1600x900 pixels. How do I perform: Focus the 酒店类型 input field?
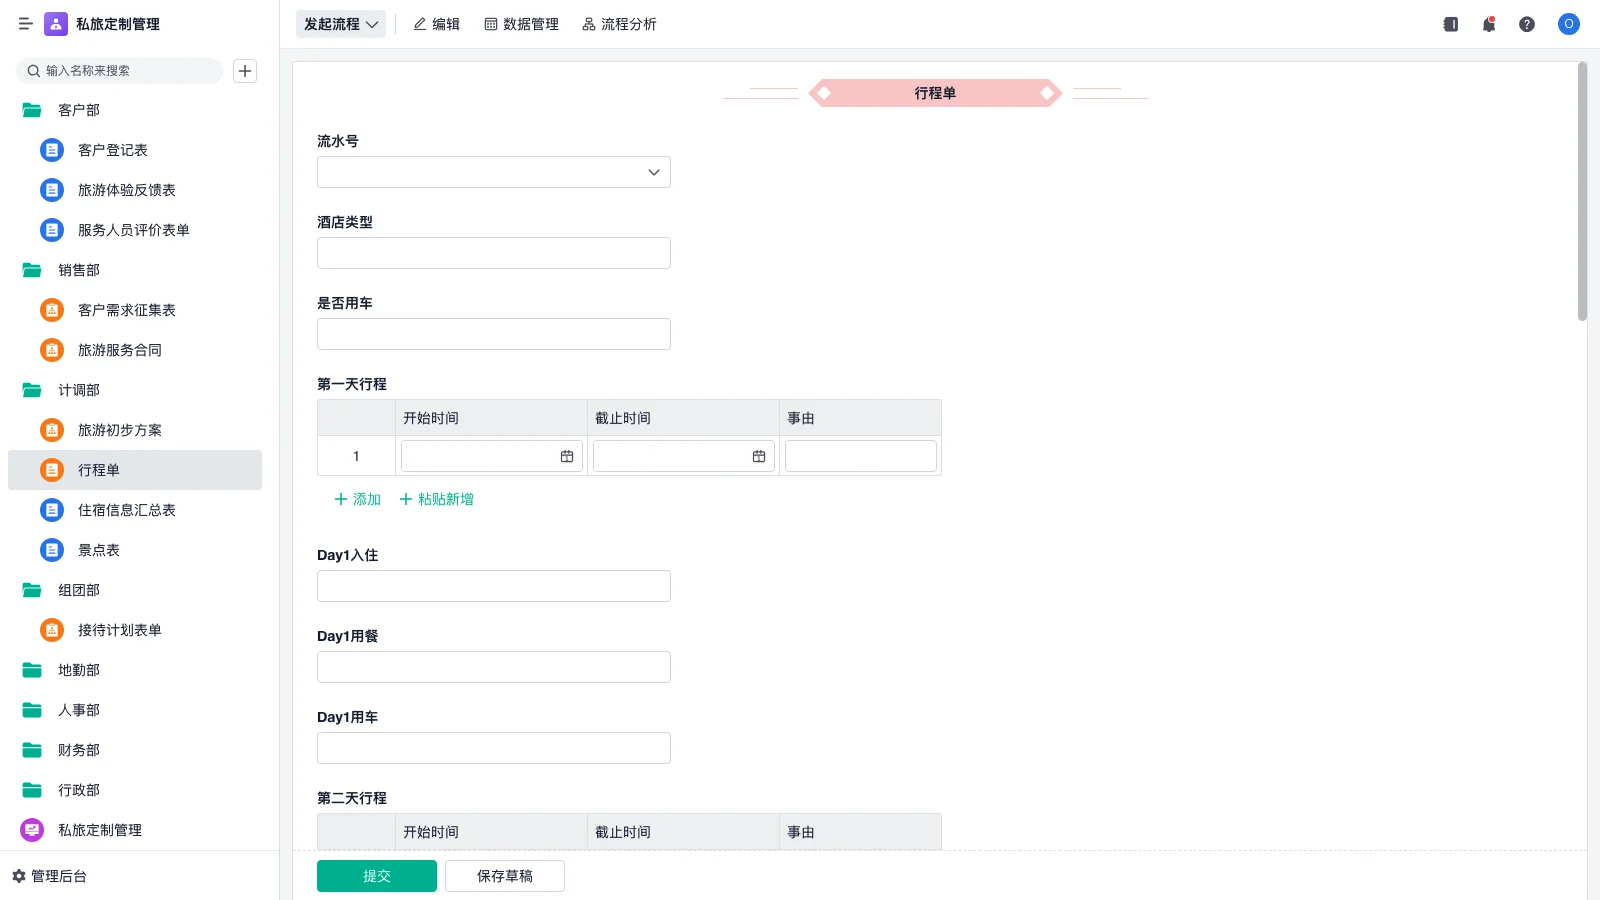click(493, 253)
